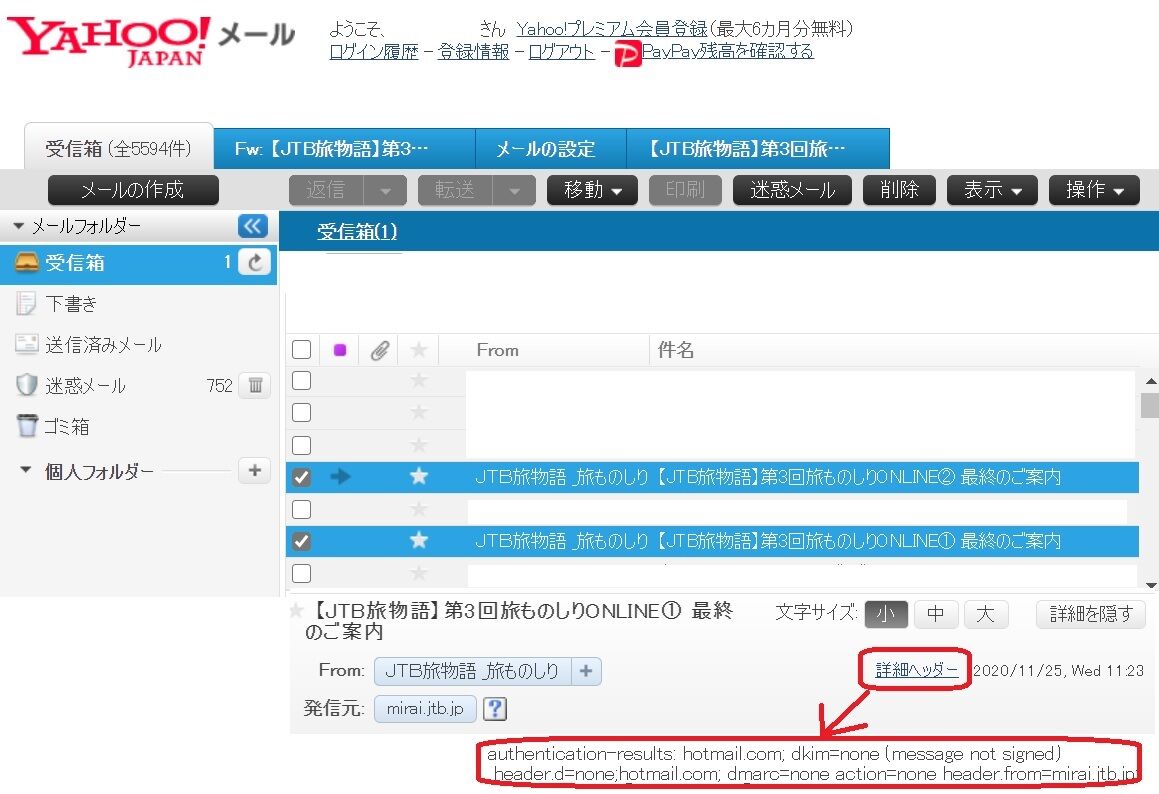Click the 迷惑メール toolbar button

click(x=792, y=190)
